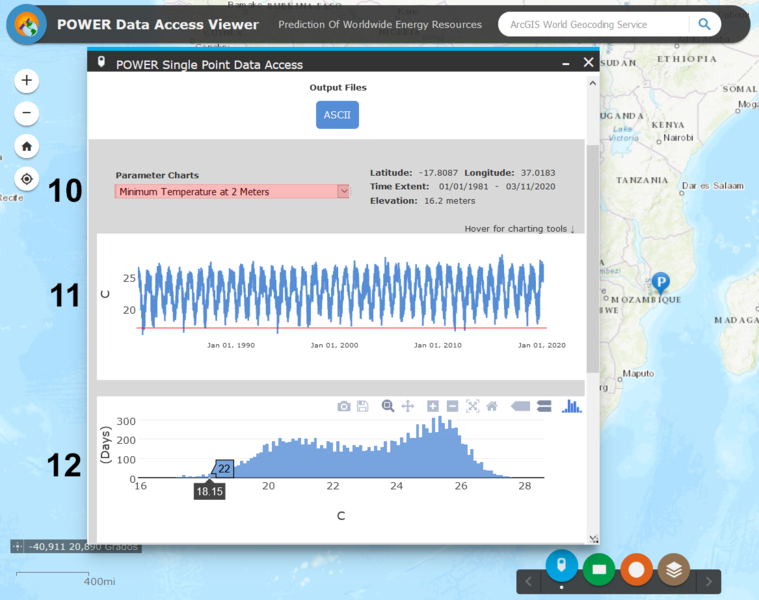
Task: Open the green rectangle regional data widget
Action: [599, 570]
